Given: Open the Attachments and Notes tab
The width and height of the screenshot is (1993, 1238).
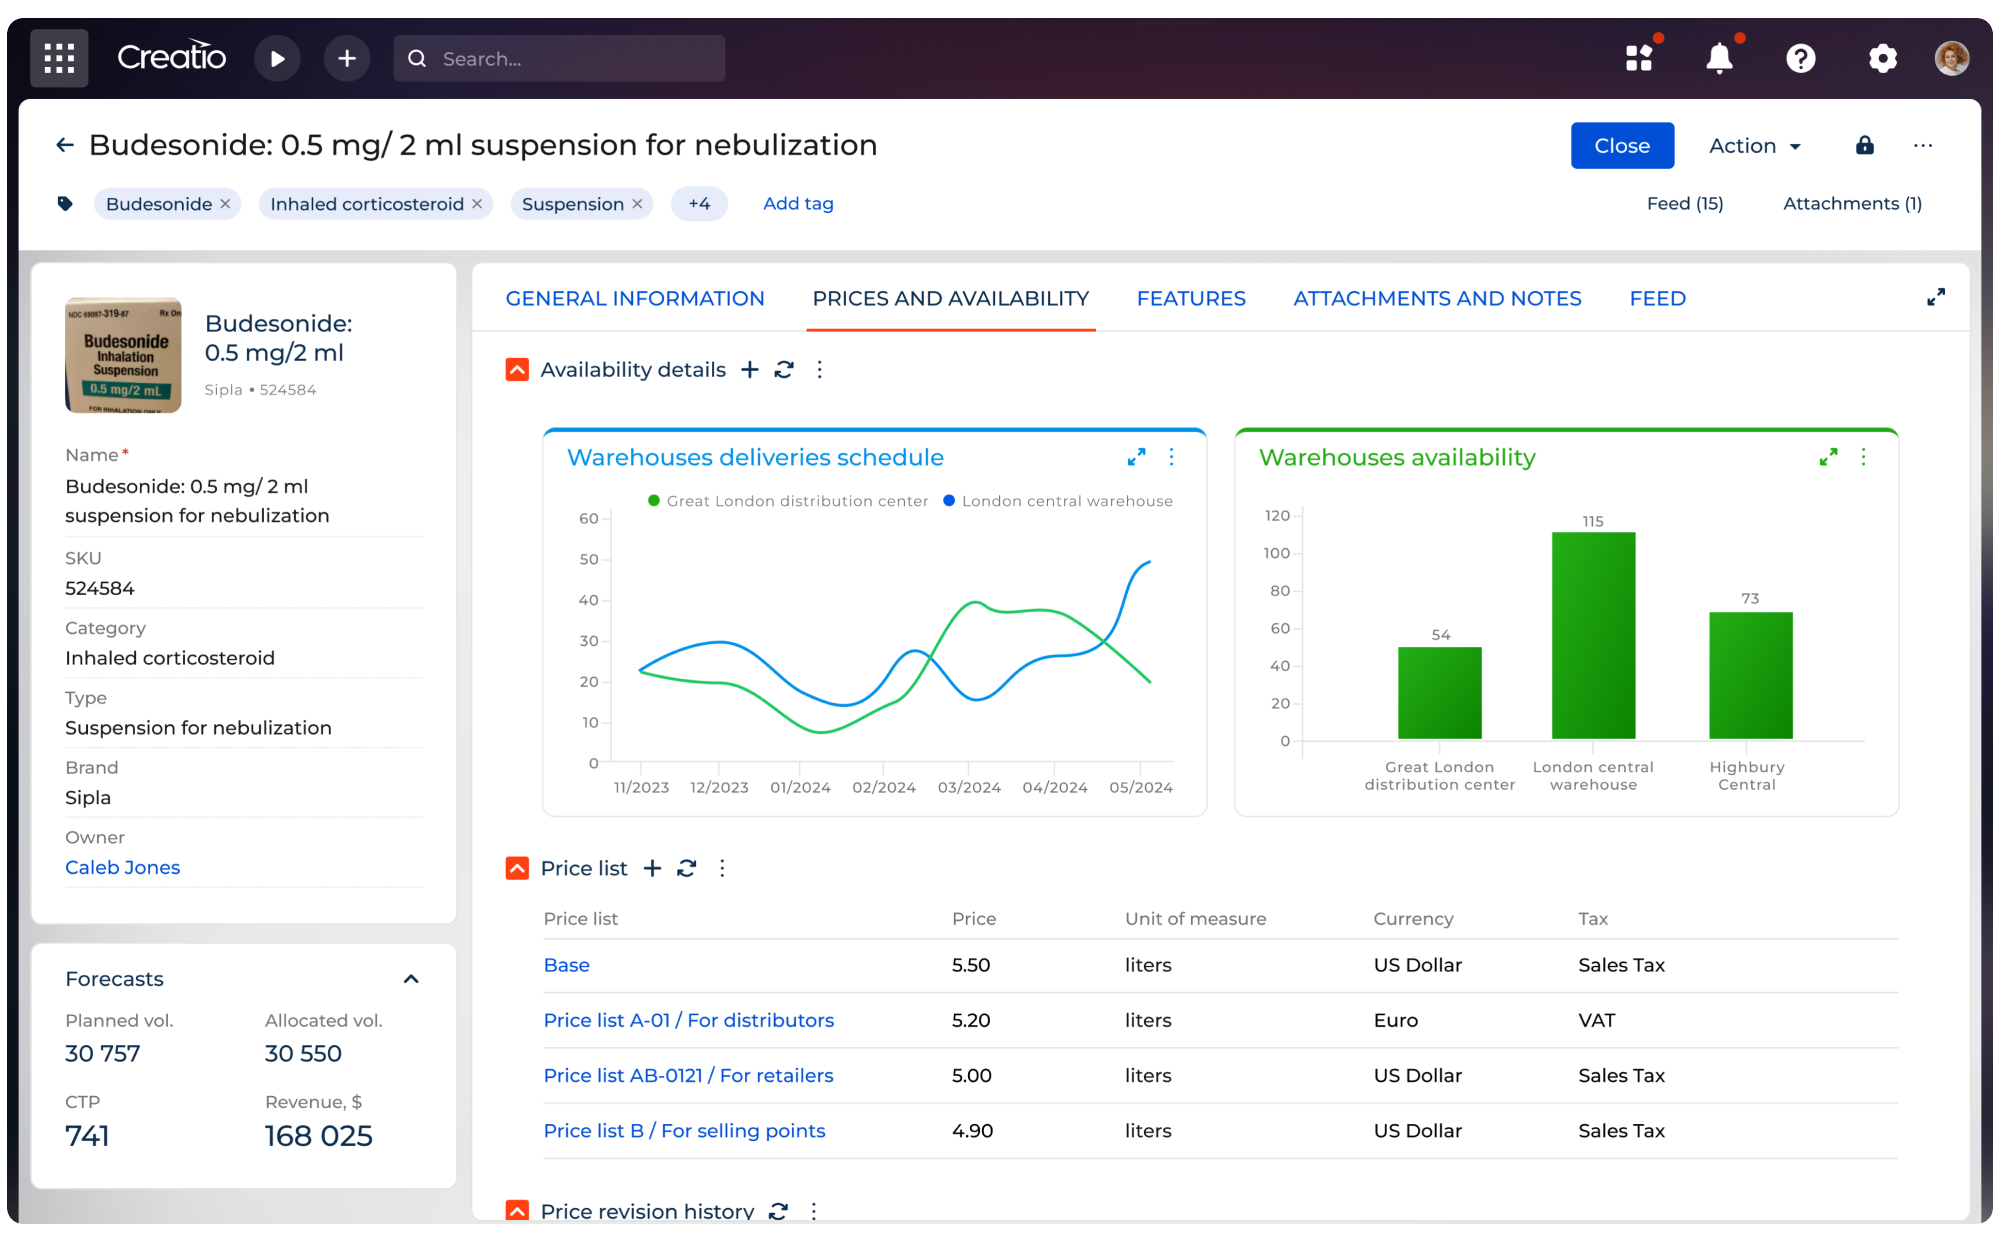Looking at the screenshot, I should pos(1437,298).
